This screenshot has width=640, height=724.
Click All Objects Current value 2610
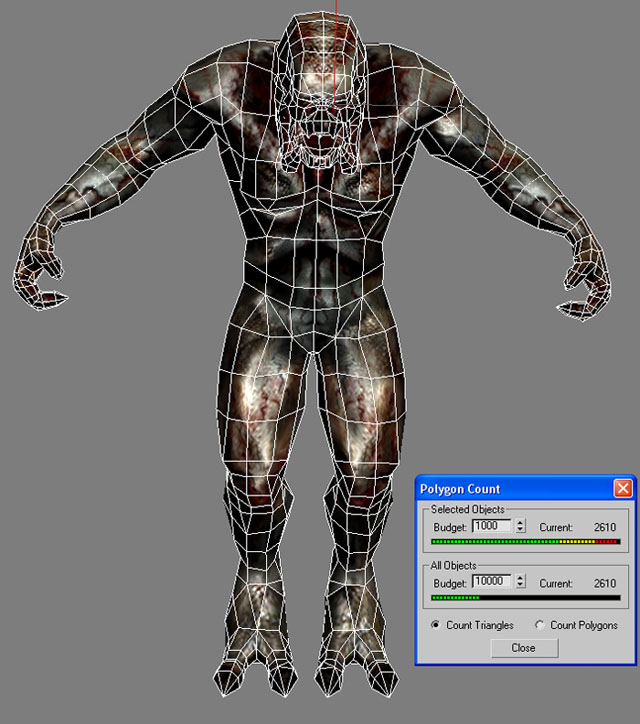[x=605, y=584]
